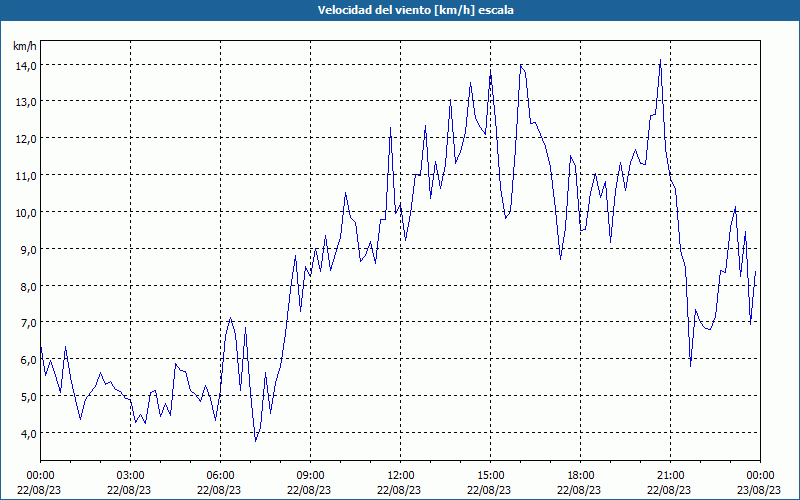Click the 23/08/23 date label
Viewport: 800px width, 500px height.
759,490
